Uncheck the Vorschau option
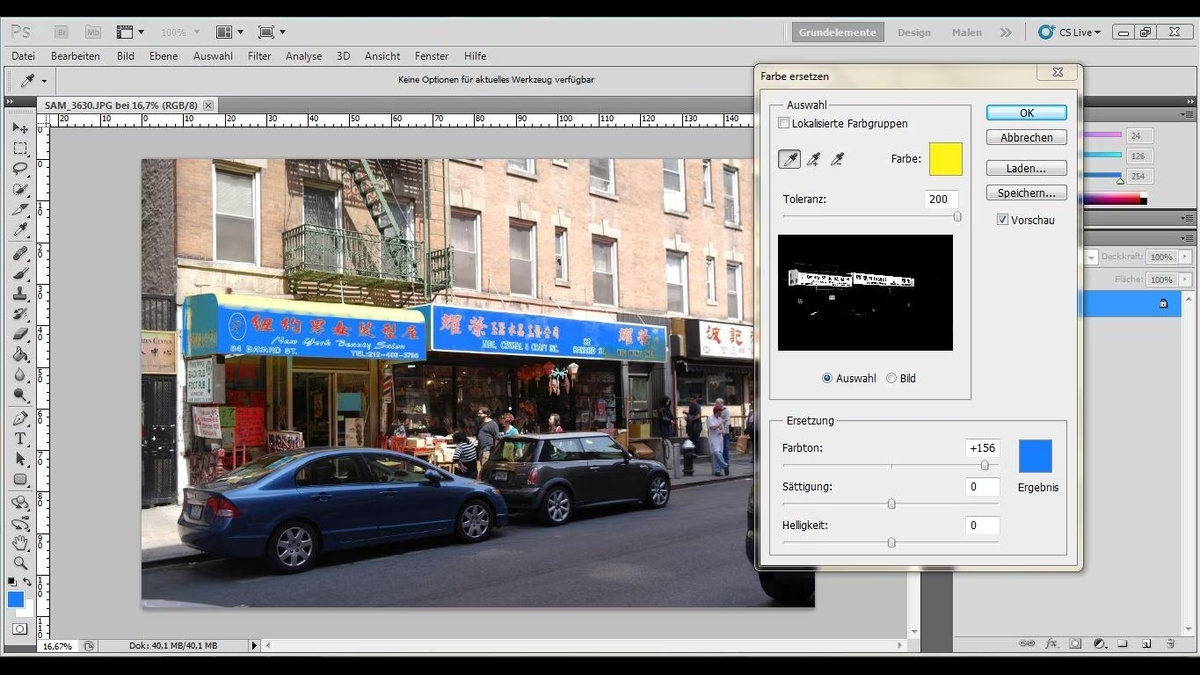Screen dimensions: 1200x675 (1002, 220)
